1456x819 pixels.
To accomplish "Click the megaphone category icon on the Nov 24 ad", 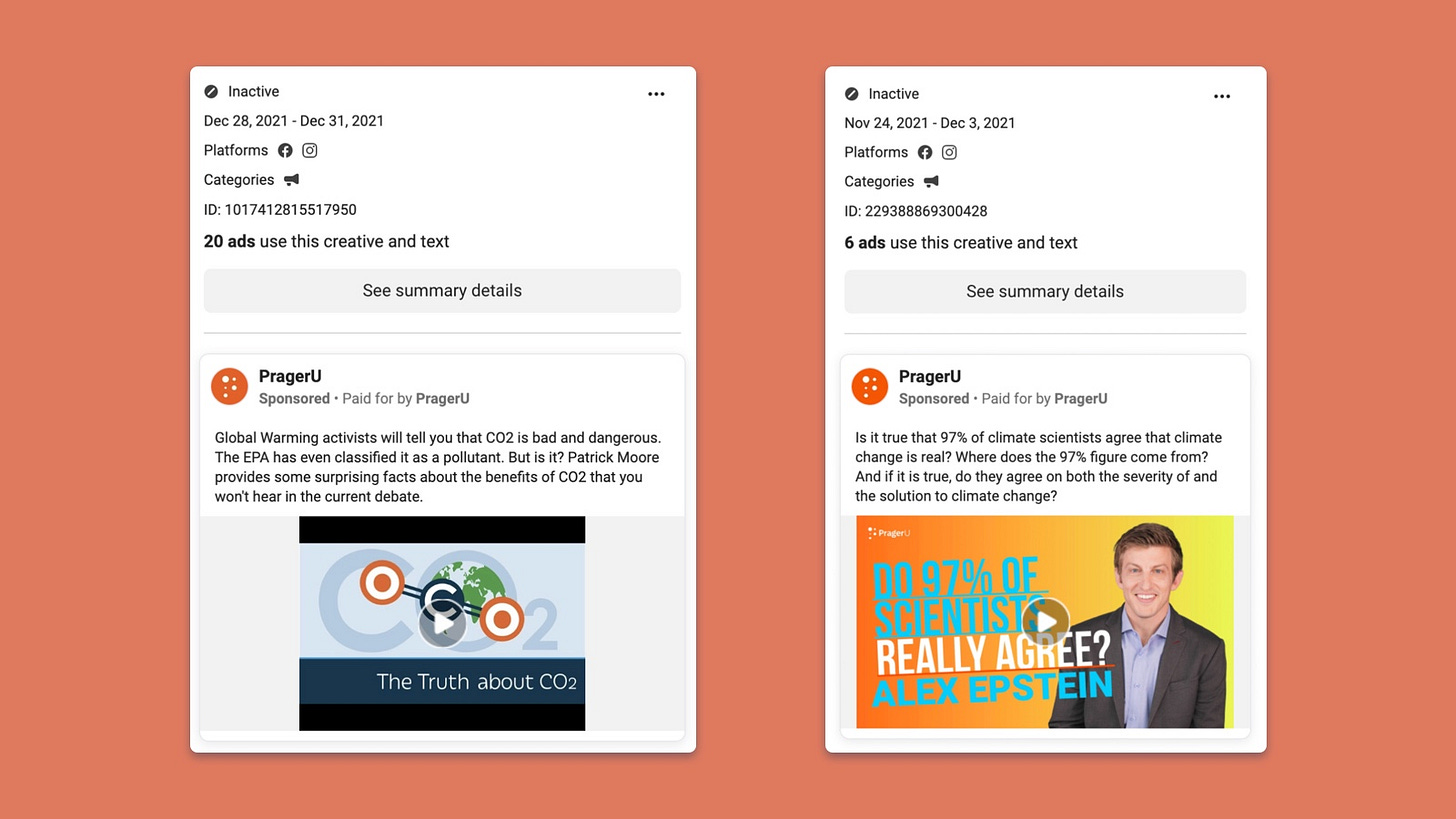I will pos(931,182).
